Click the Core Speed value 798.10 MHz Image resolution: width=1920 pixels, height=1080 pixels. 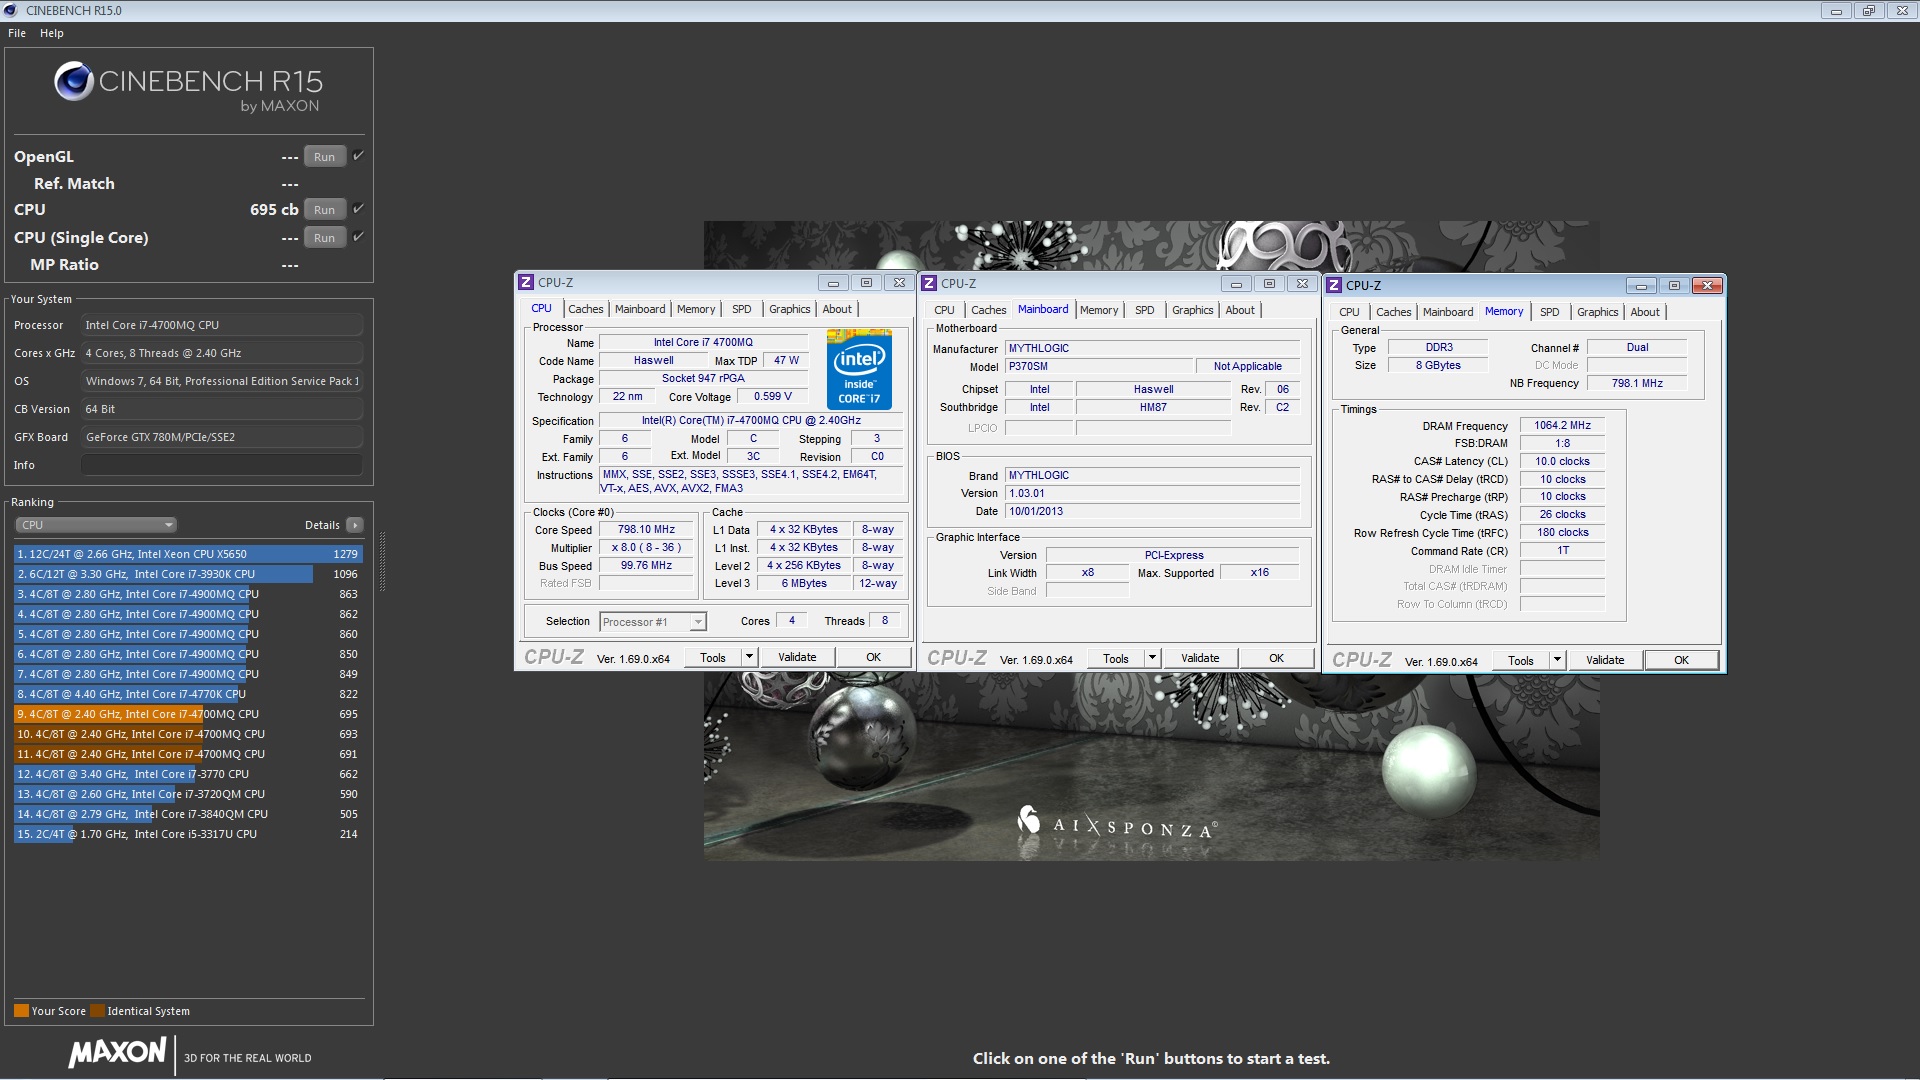(646, 530)
